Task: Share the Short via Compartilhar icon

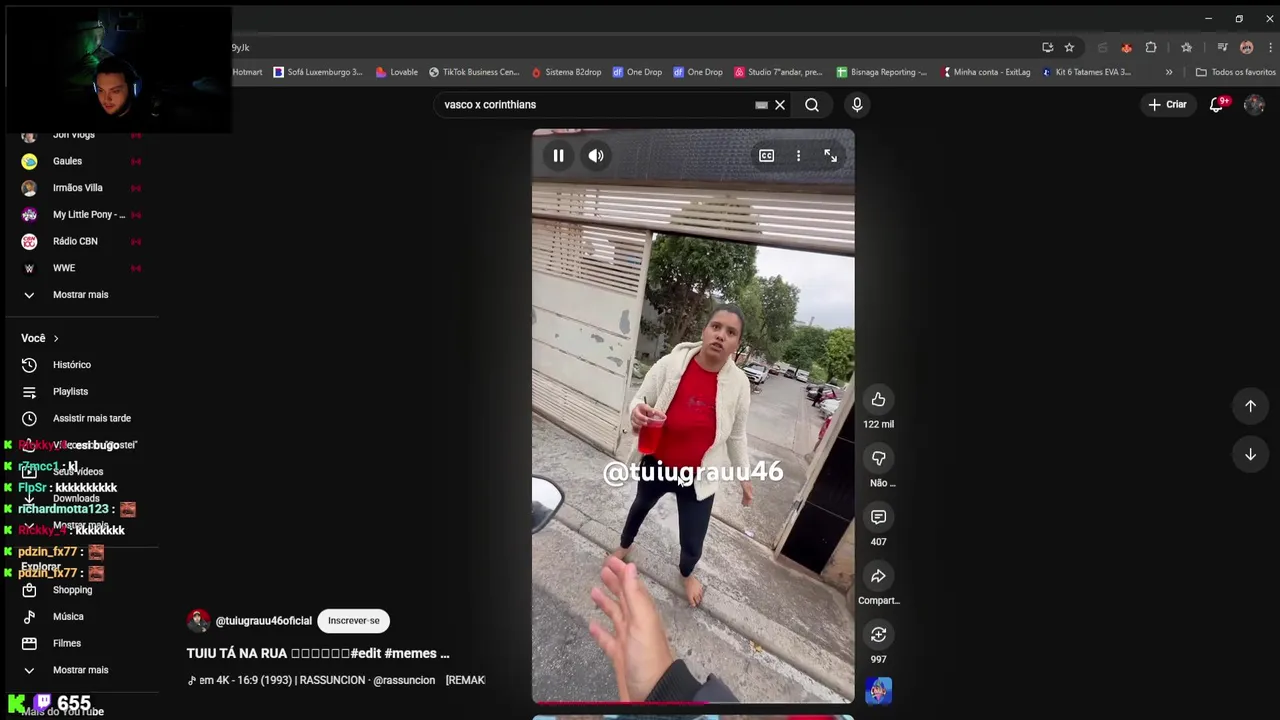Action: point(878,576)
